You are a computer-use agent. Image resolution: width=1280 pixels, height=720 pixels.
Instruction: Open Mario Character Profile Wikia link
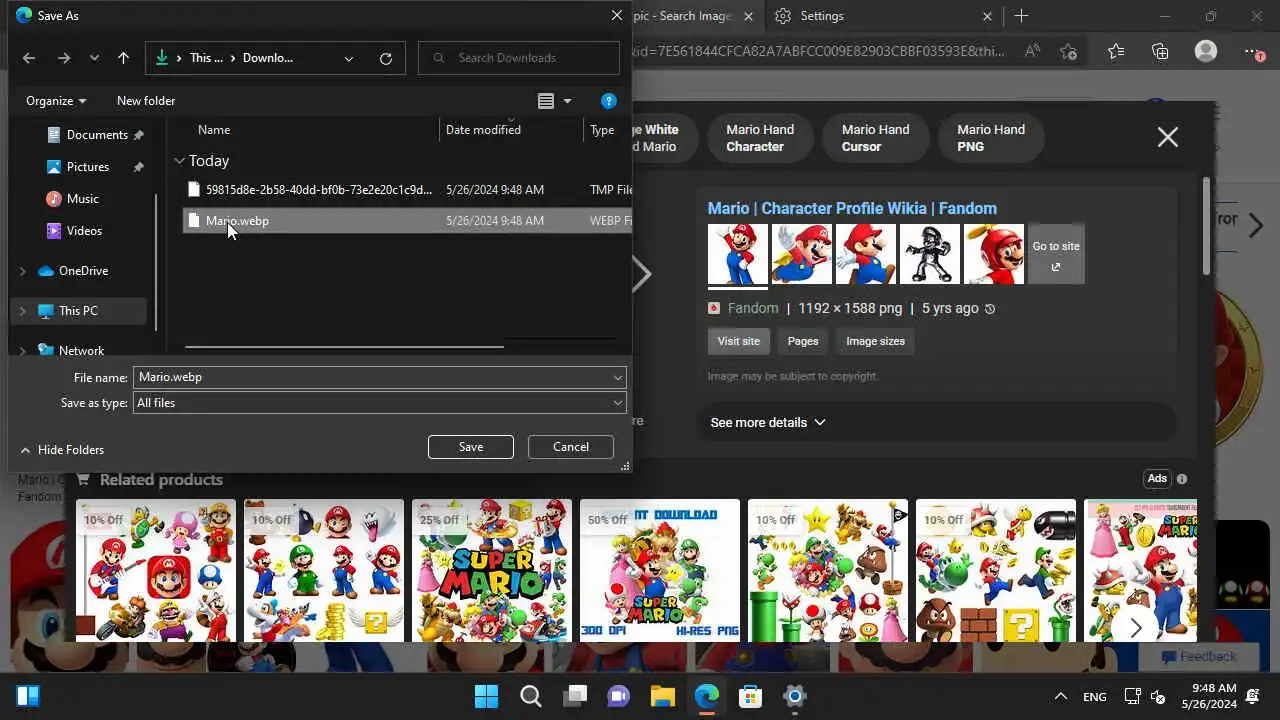[x=852, y=208]
